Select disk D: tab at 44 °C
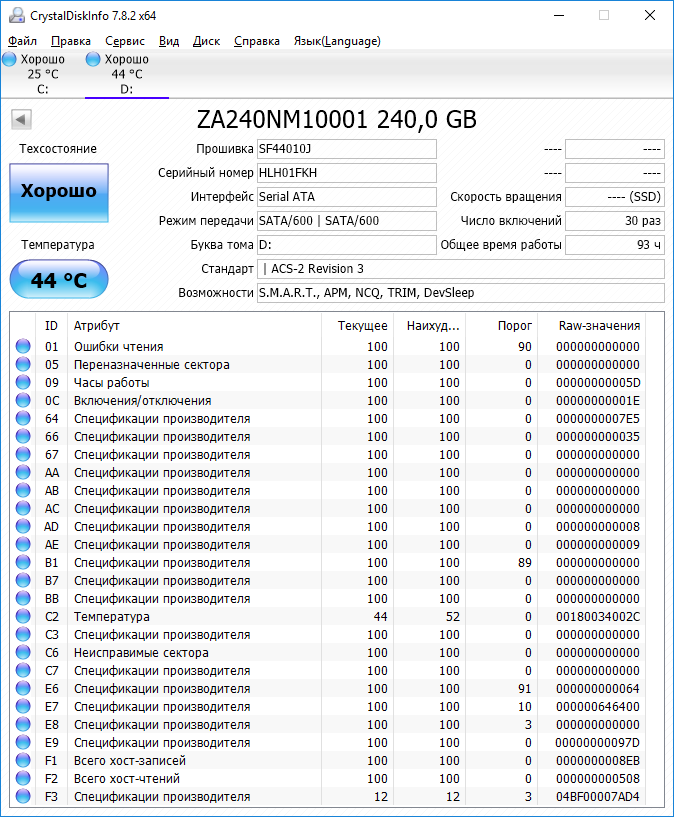 [127, 74]
